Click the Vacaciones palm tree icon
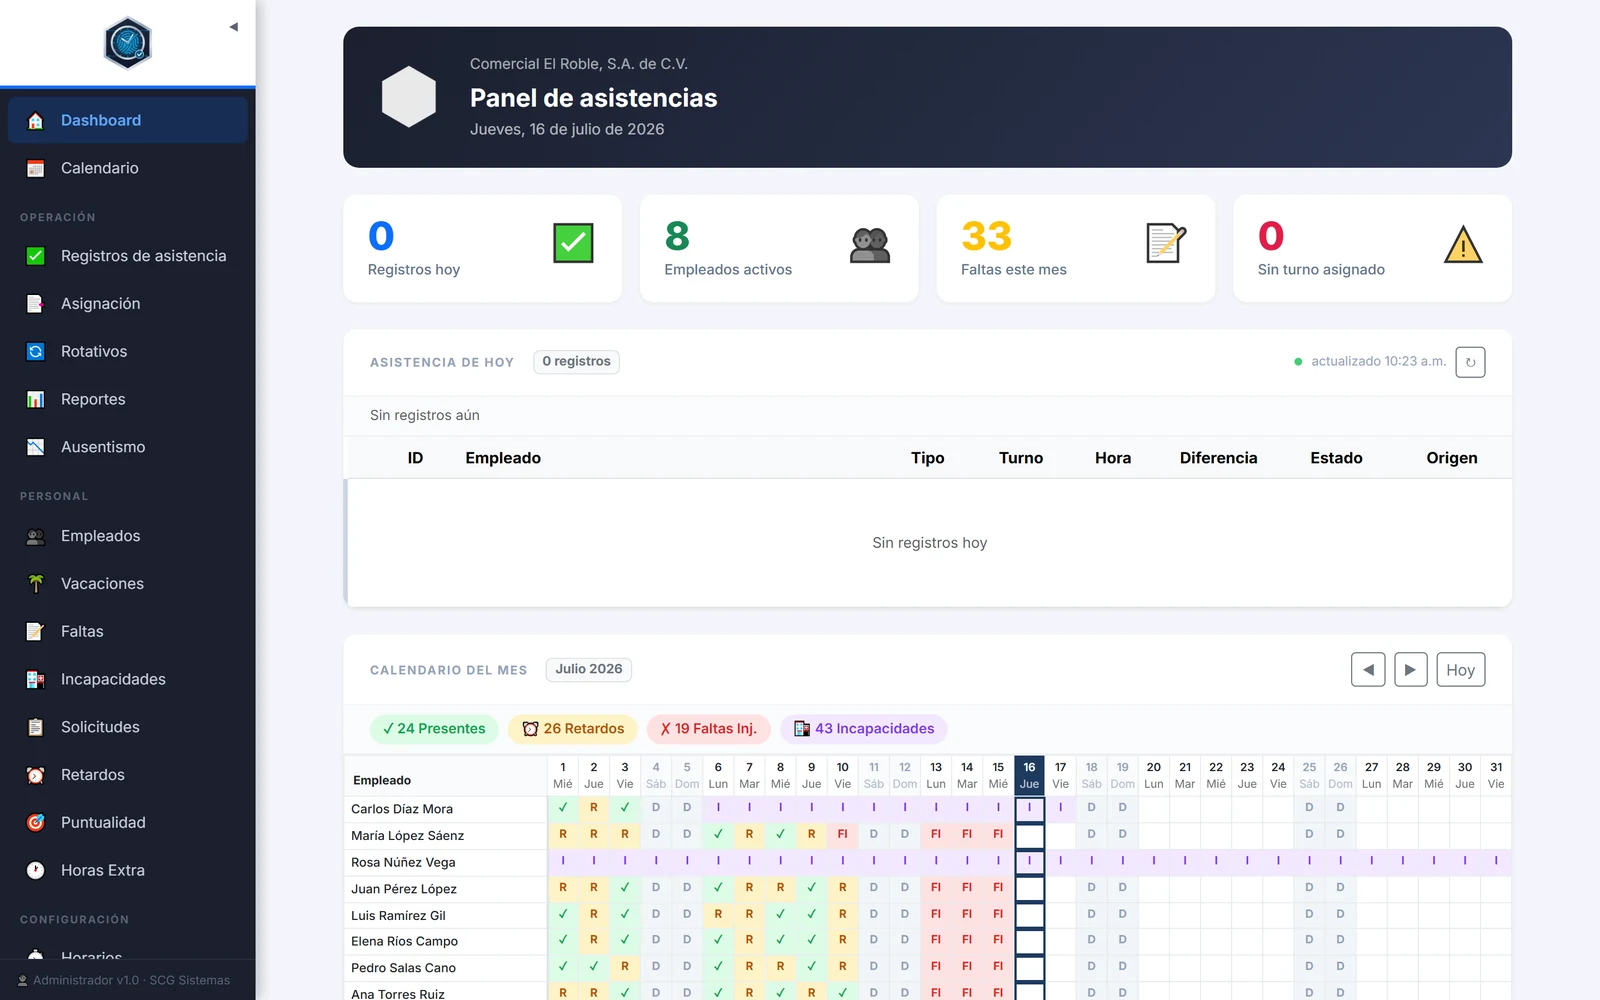This screenshot has height=1000, width=1600. point(36,584)
